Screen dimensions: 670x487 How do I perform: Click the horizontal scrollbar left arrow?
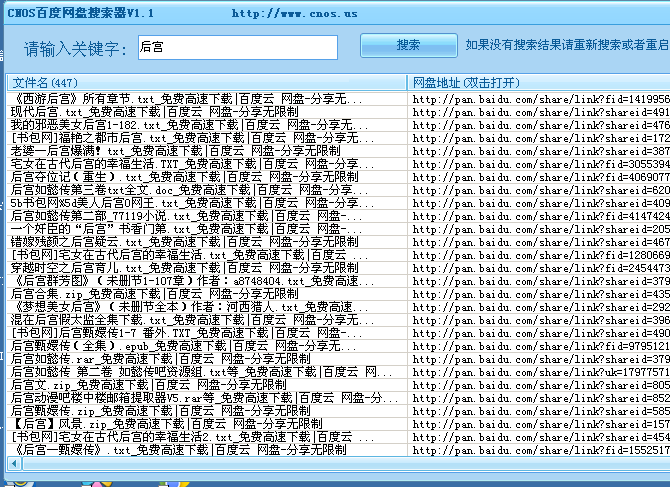tap(14, 463)
